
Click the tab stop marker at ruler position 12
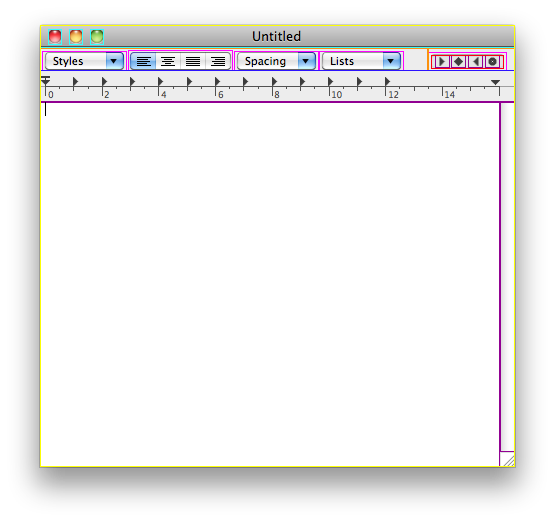tap(387, 82)
